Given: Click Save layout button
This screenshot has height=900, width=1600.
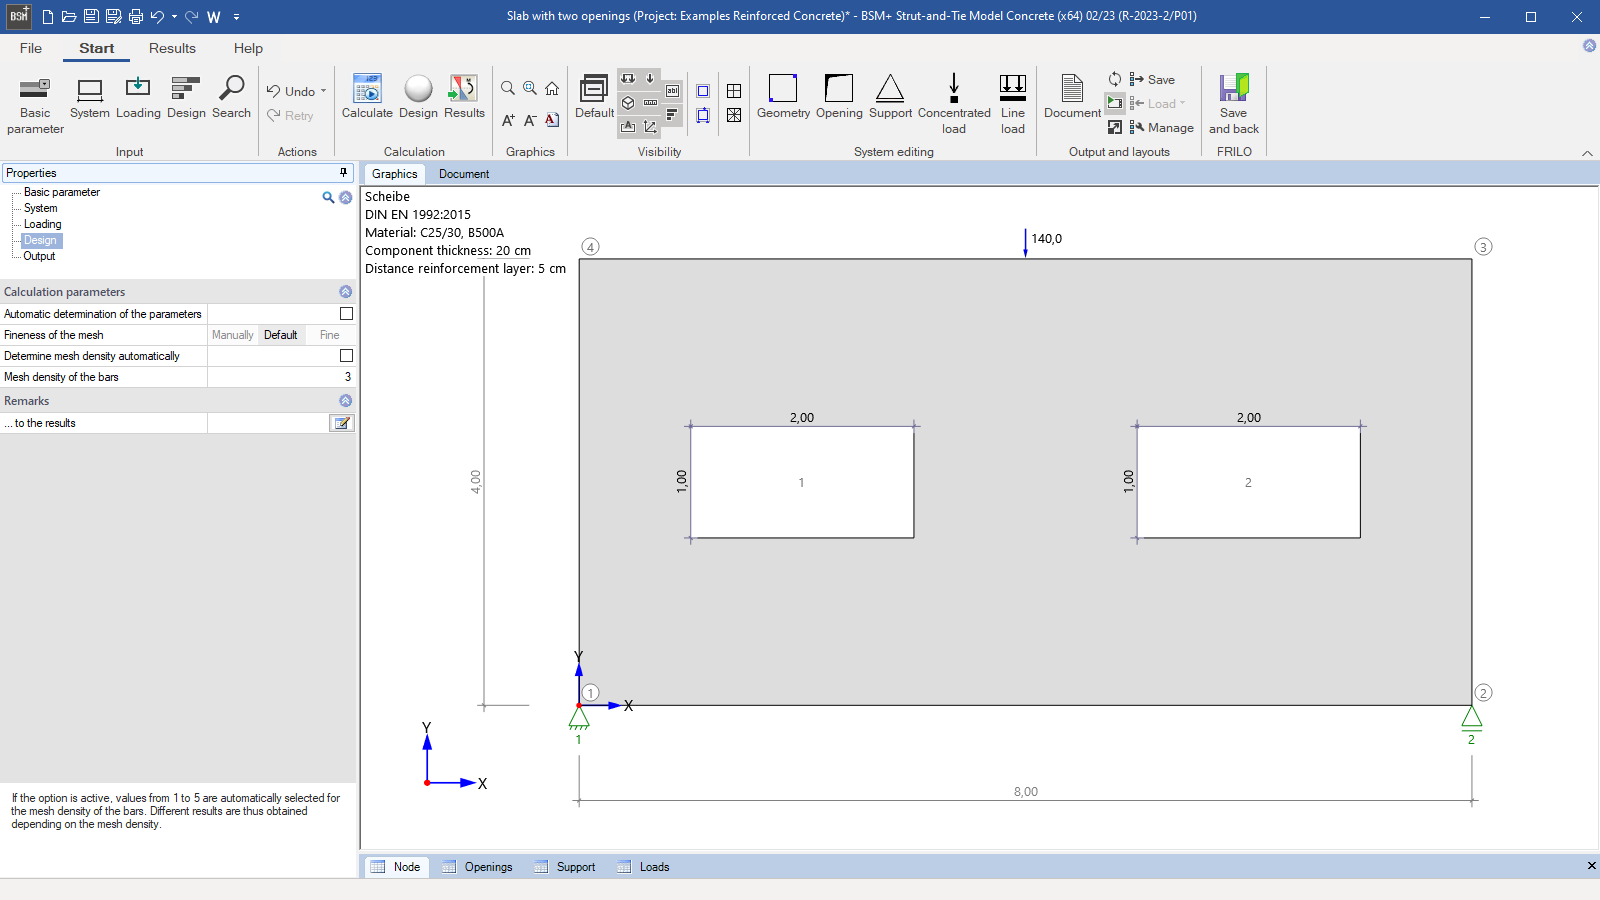Looking at the screenshot, I should point(1152,79).
